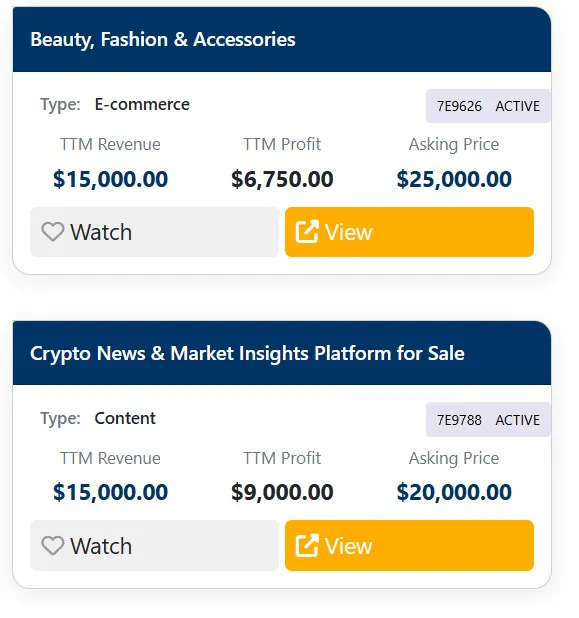
Task: Click $25,000.00 asking price value
Action: tap(454, 179)
